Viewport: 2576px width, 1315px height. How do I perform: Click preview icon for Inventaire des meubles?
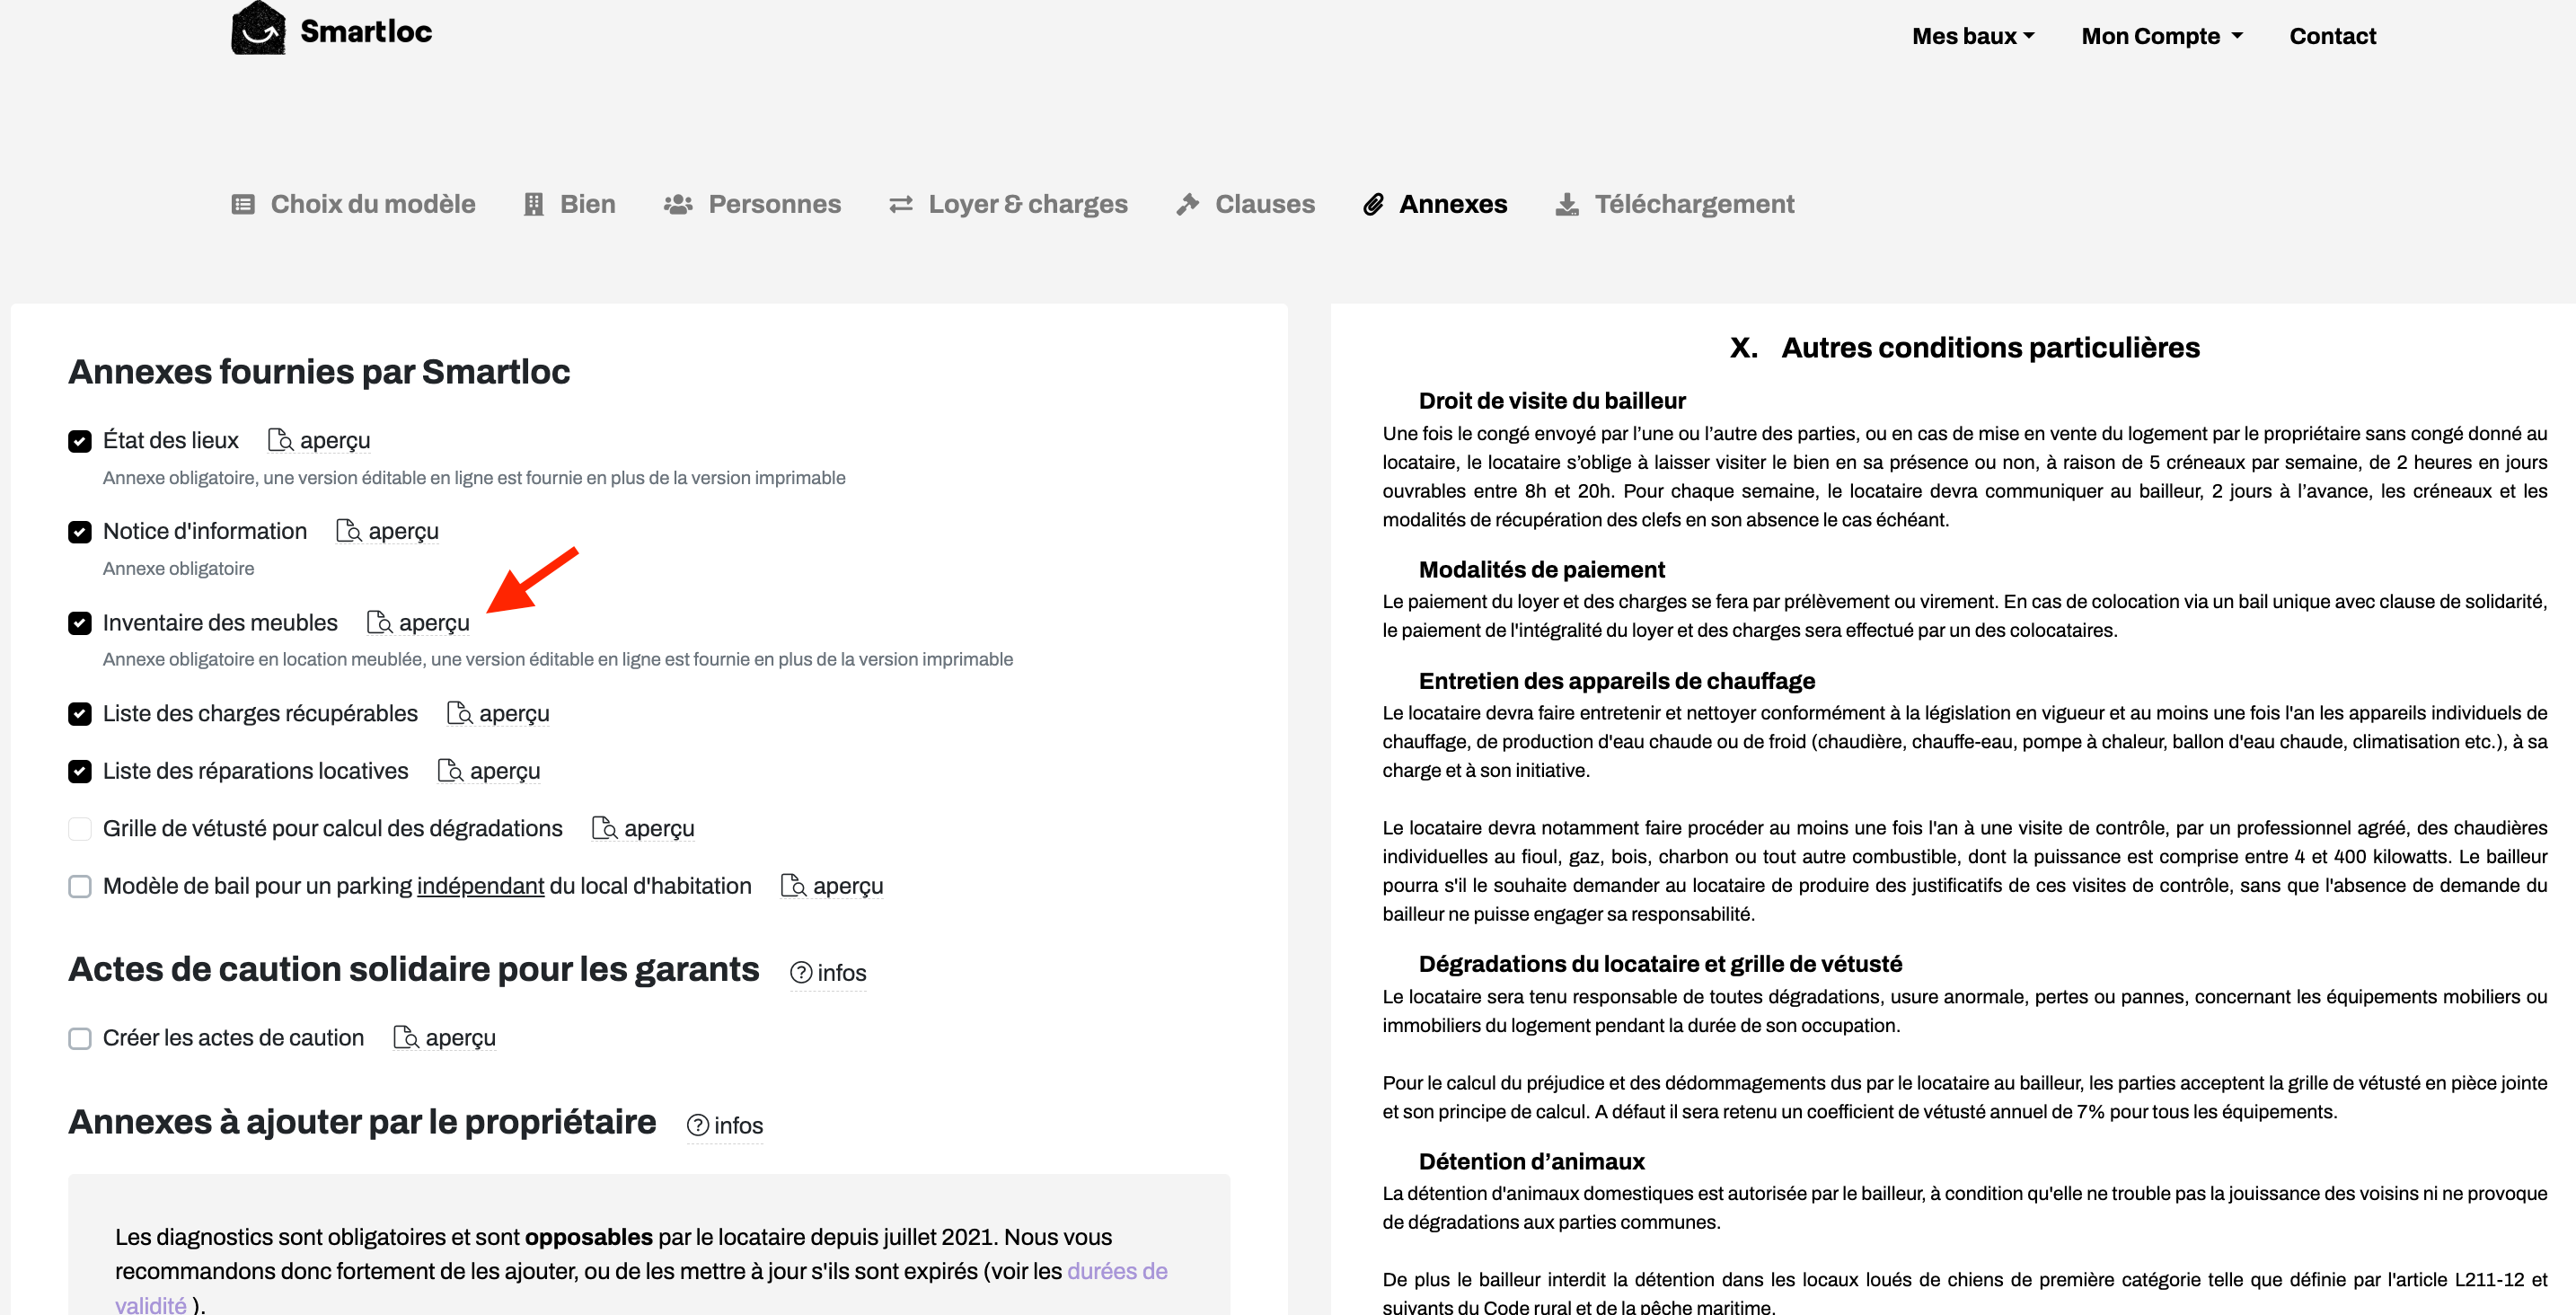click(380, 623)
